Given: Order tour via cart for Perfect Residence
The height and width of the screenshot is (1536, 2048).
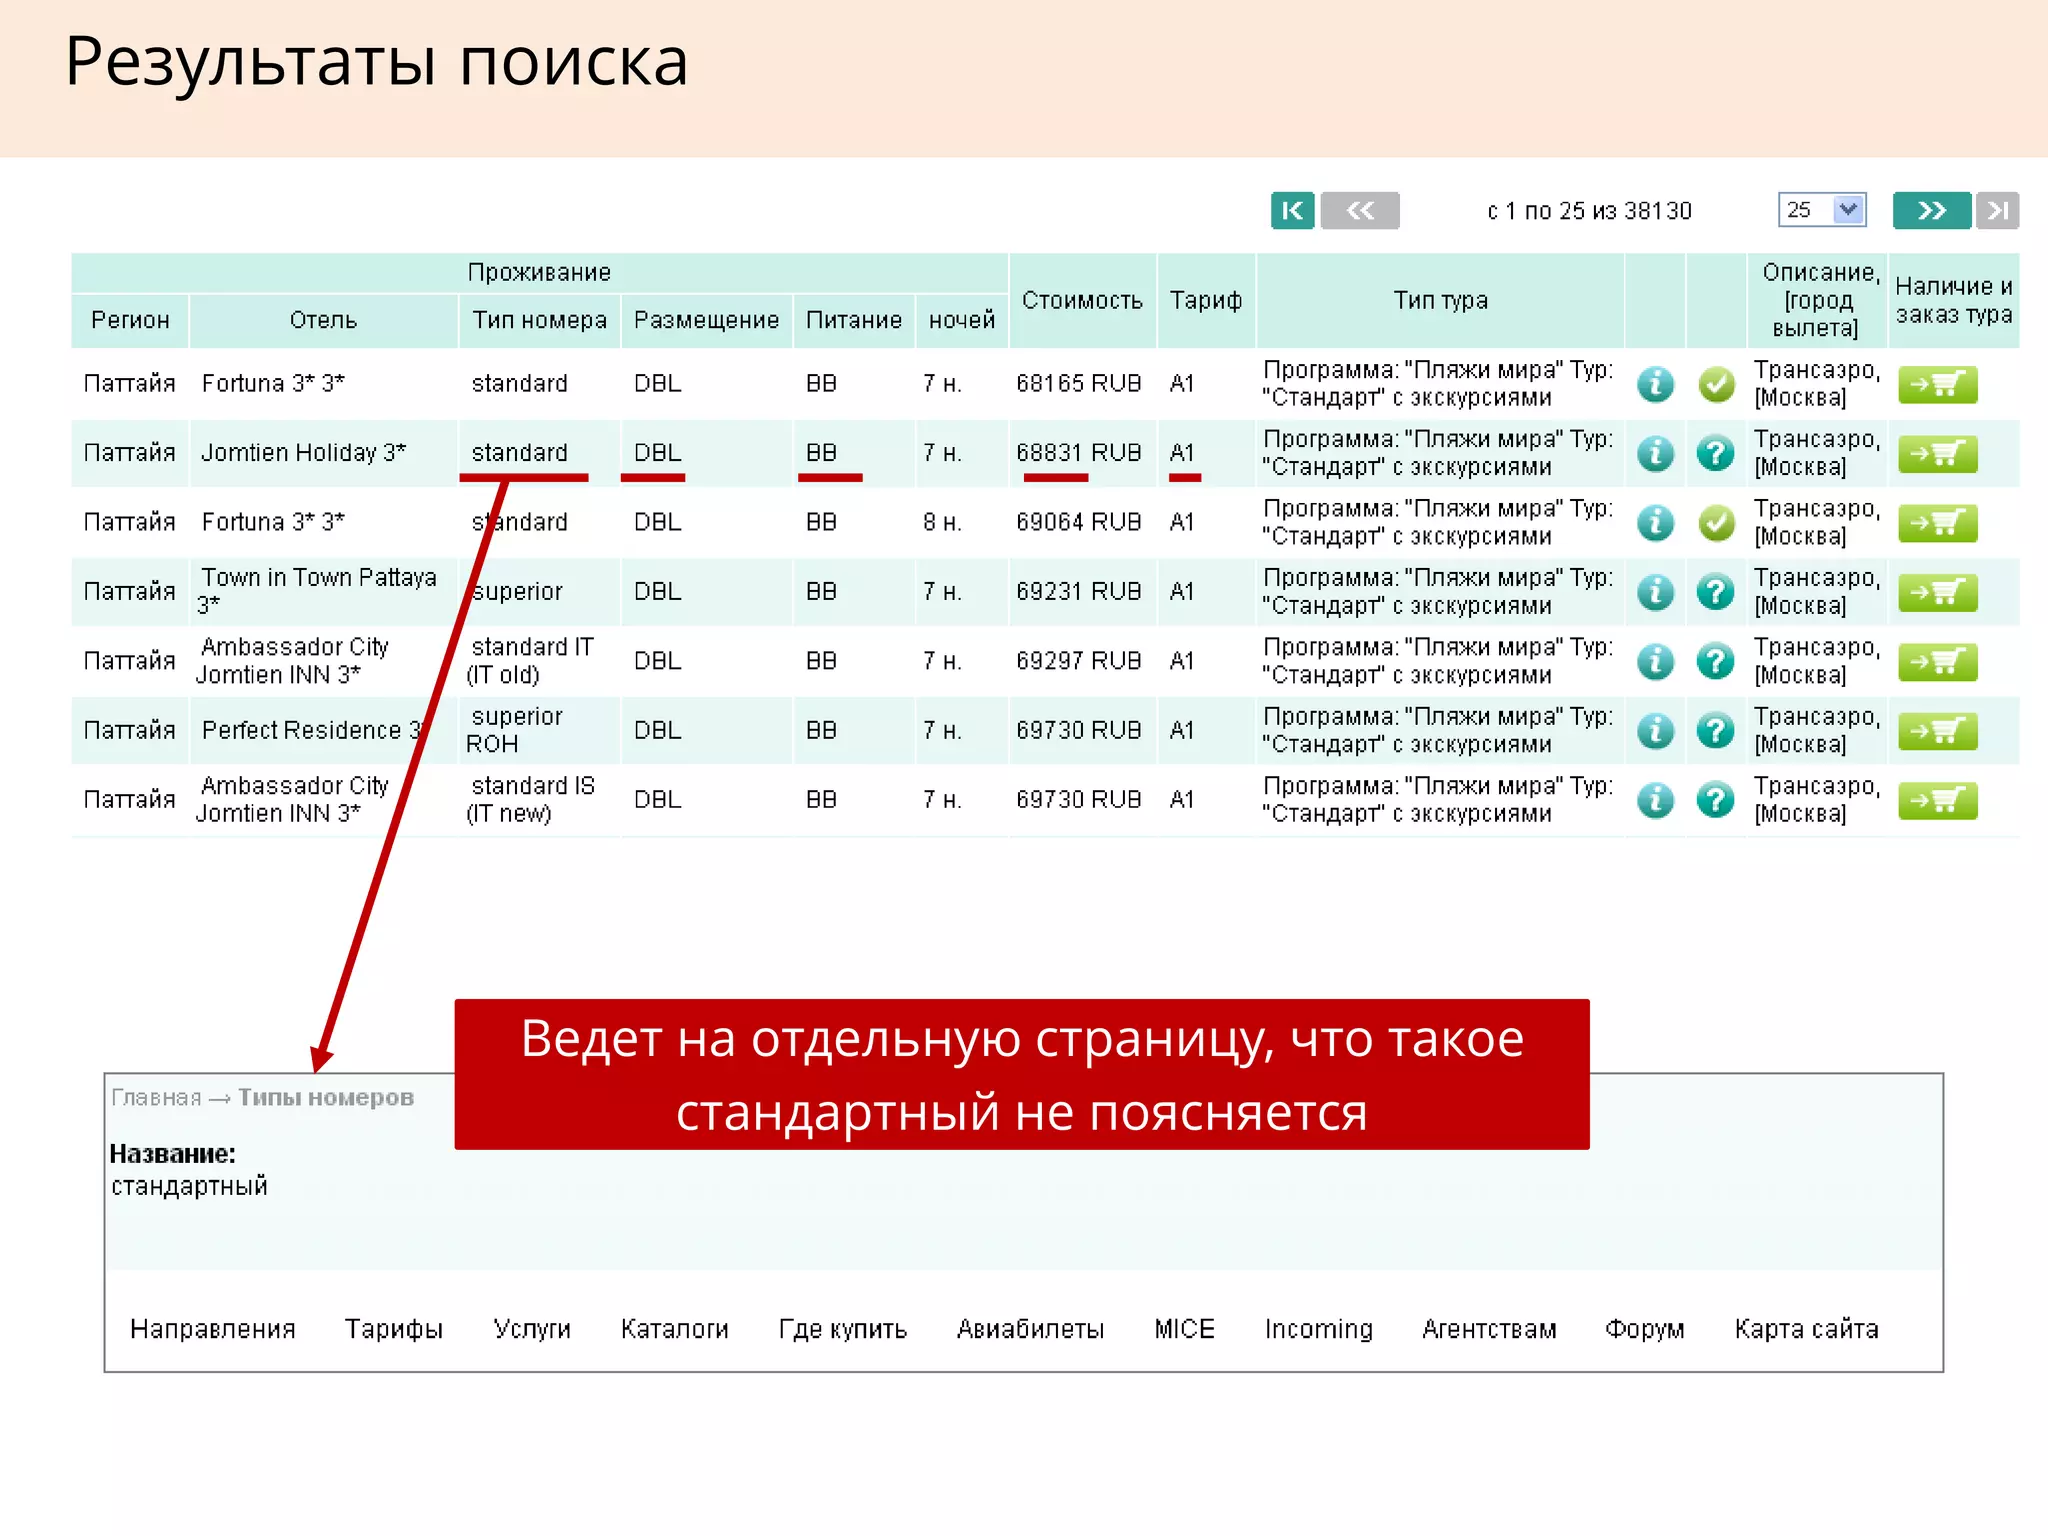Looking at the screenshot, I should point(1937,731).
